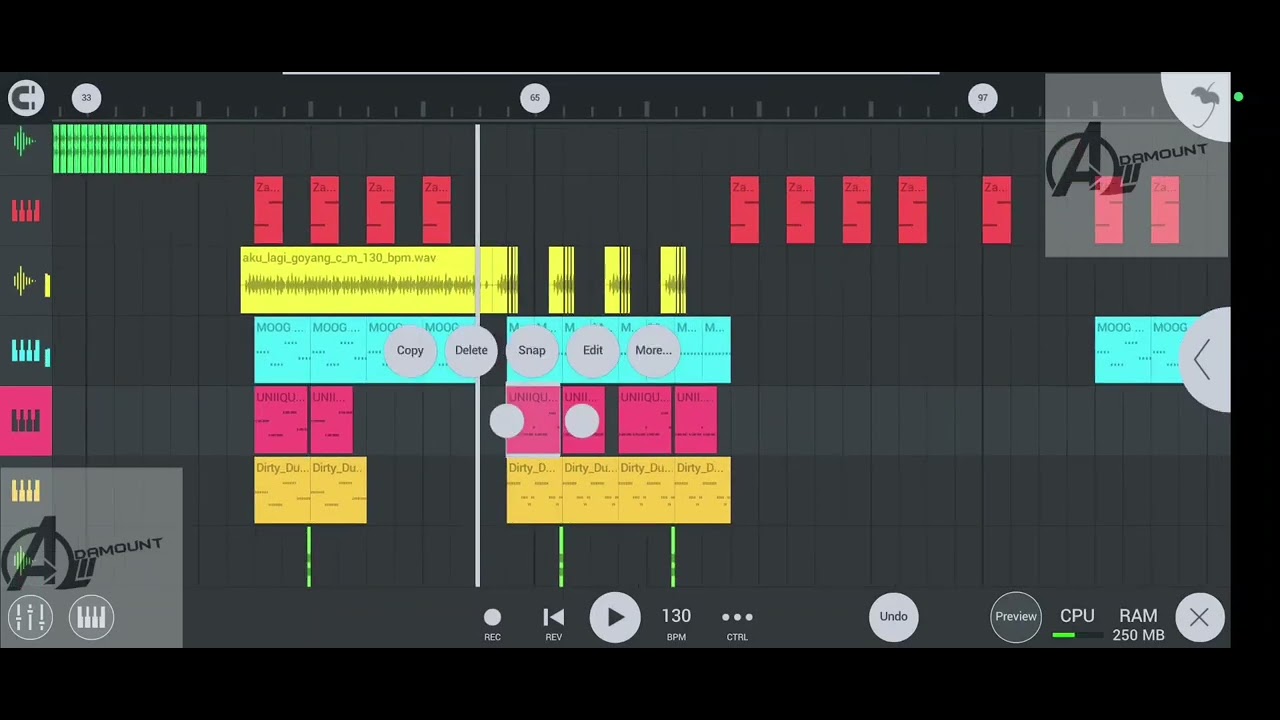
Task: Choose Snap from the clip popup
Action: click(532, 350)
